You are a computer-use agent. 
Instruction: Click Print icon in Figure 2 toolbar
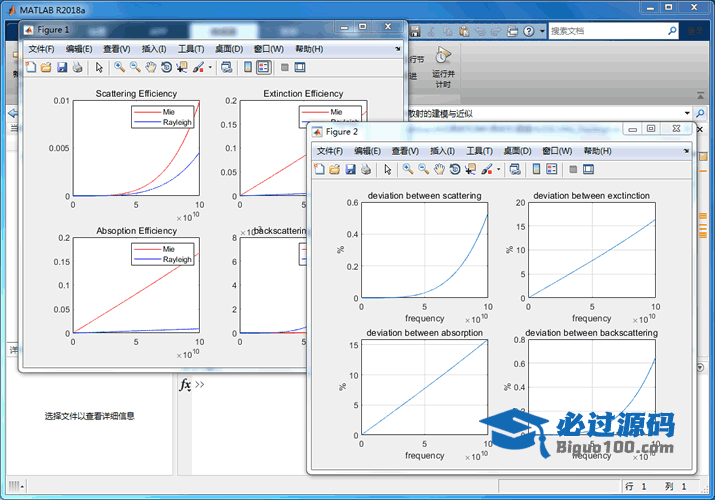pos(366,170)
